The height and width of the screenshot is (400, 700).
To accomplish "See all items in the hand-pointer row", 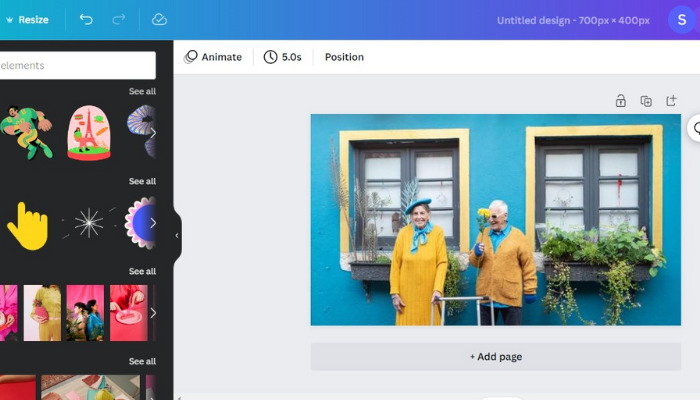I will 142,181.
